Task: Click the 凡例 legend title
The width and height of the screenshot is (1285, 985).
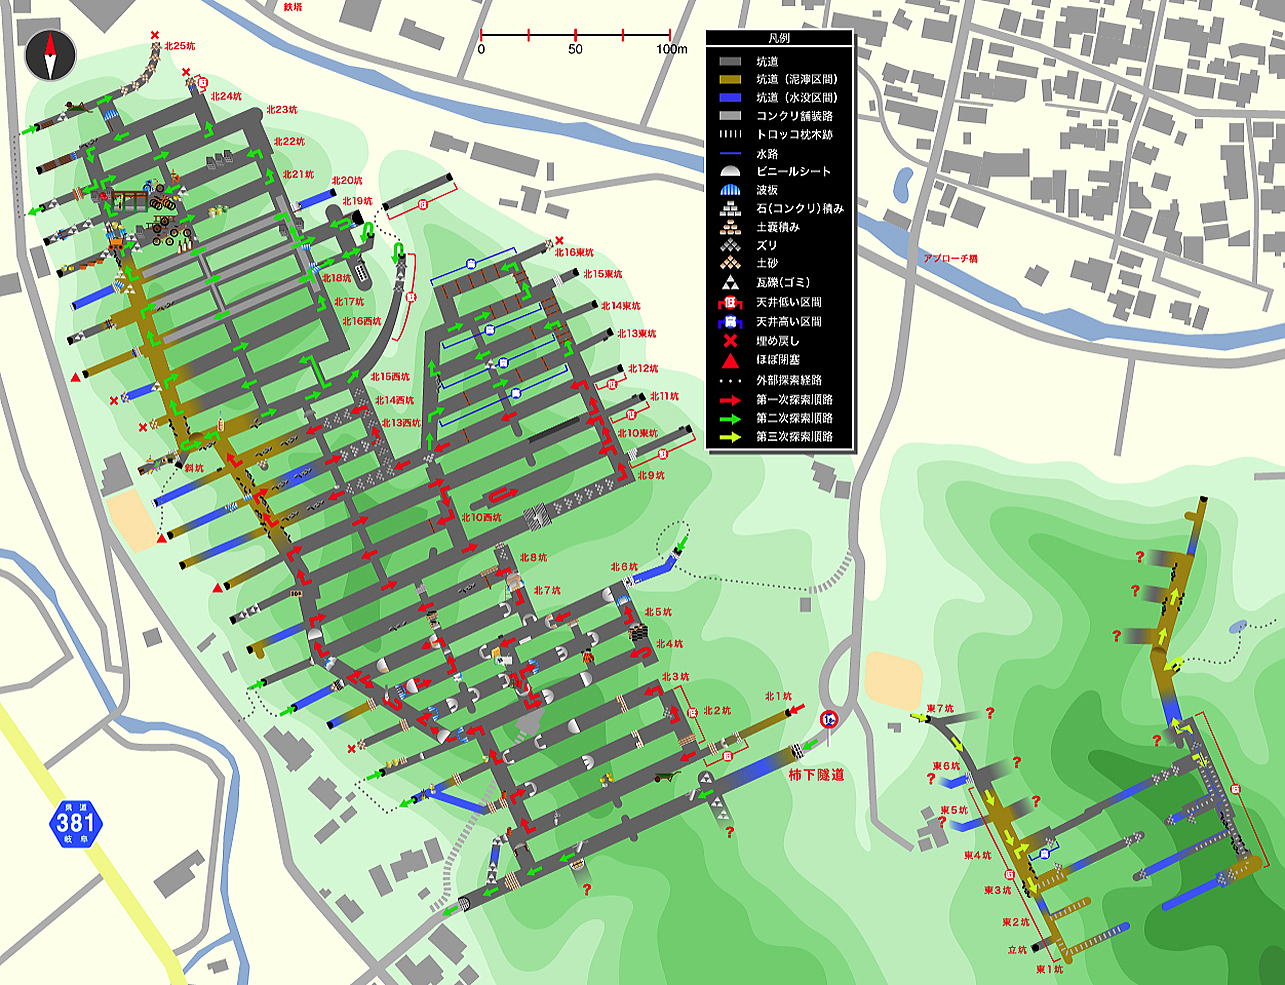Action: pos(779,39)
